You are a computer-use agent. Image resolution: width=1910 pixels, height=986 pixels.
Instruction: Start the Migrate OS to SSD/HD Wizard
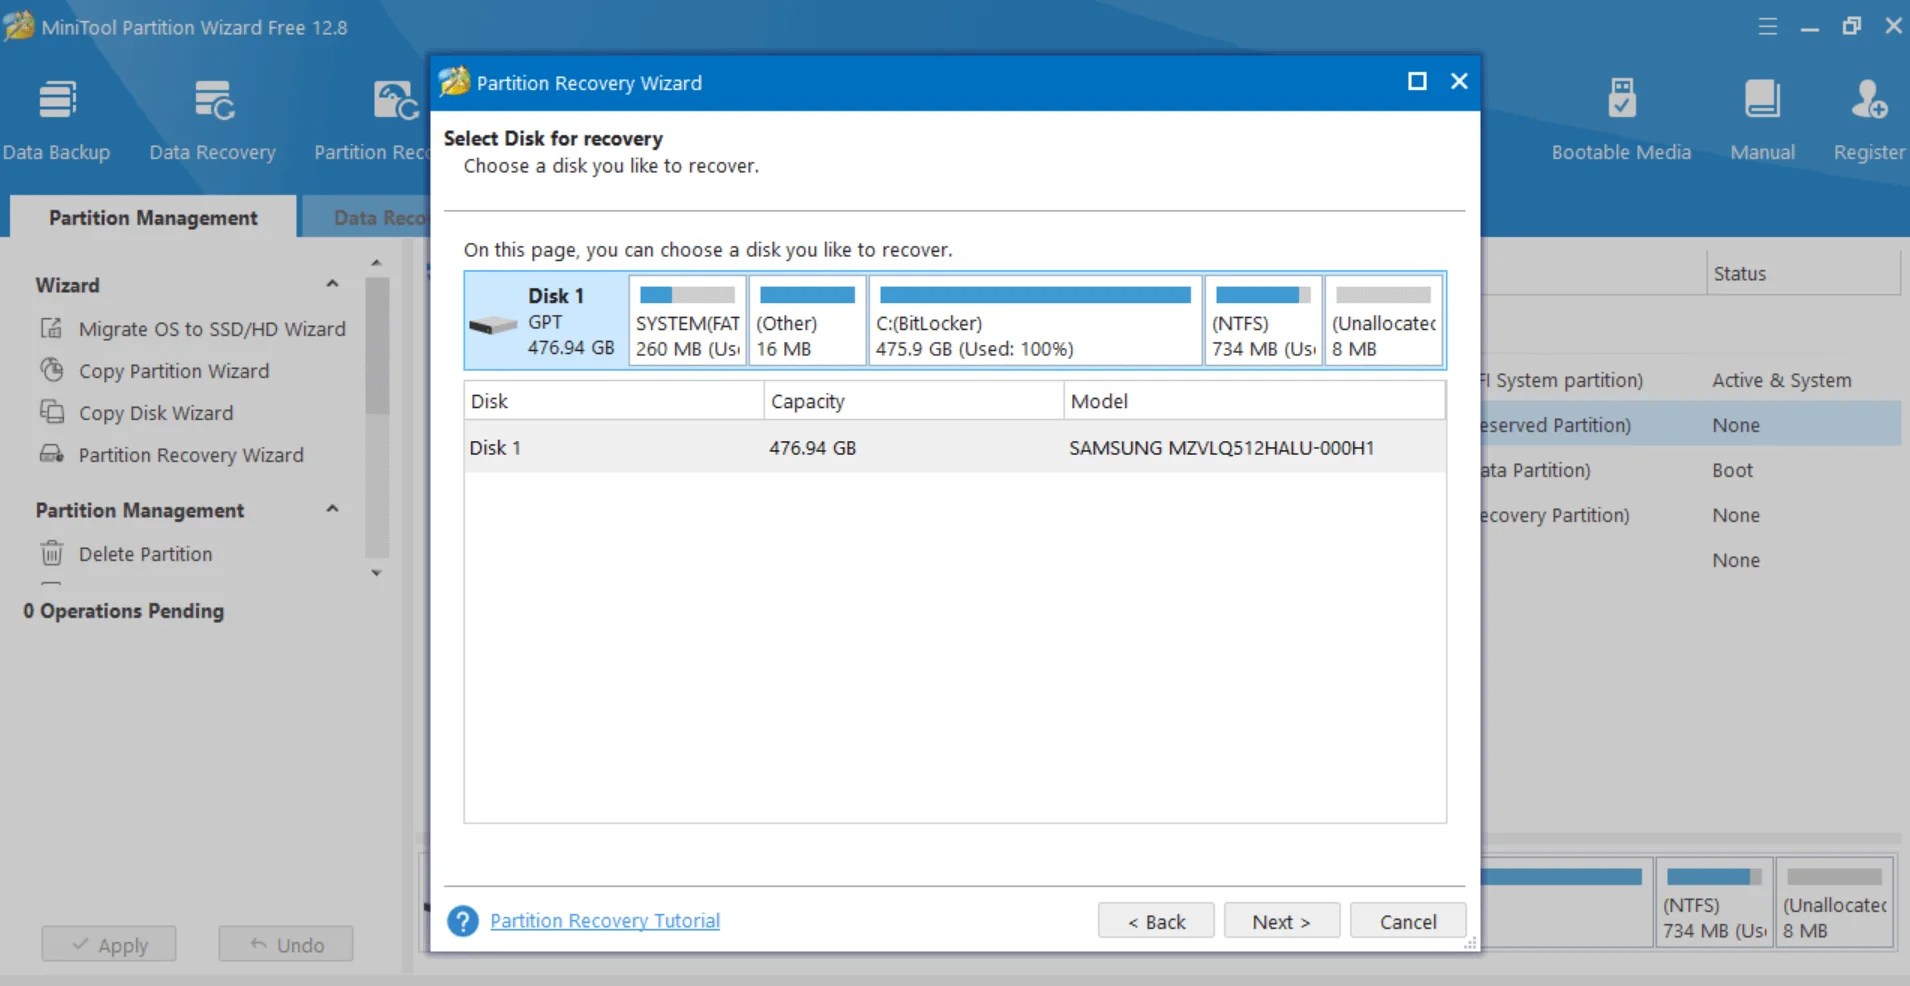[x=211, y=329]
